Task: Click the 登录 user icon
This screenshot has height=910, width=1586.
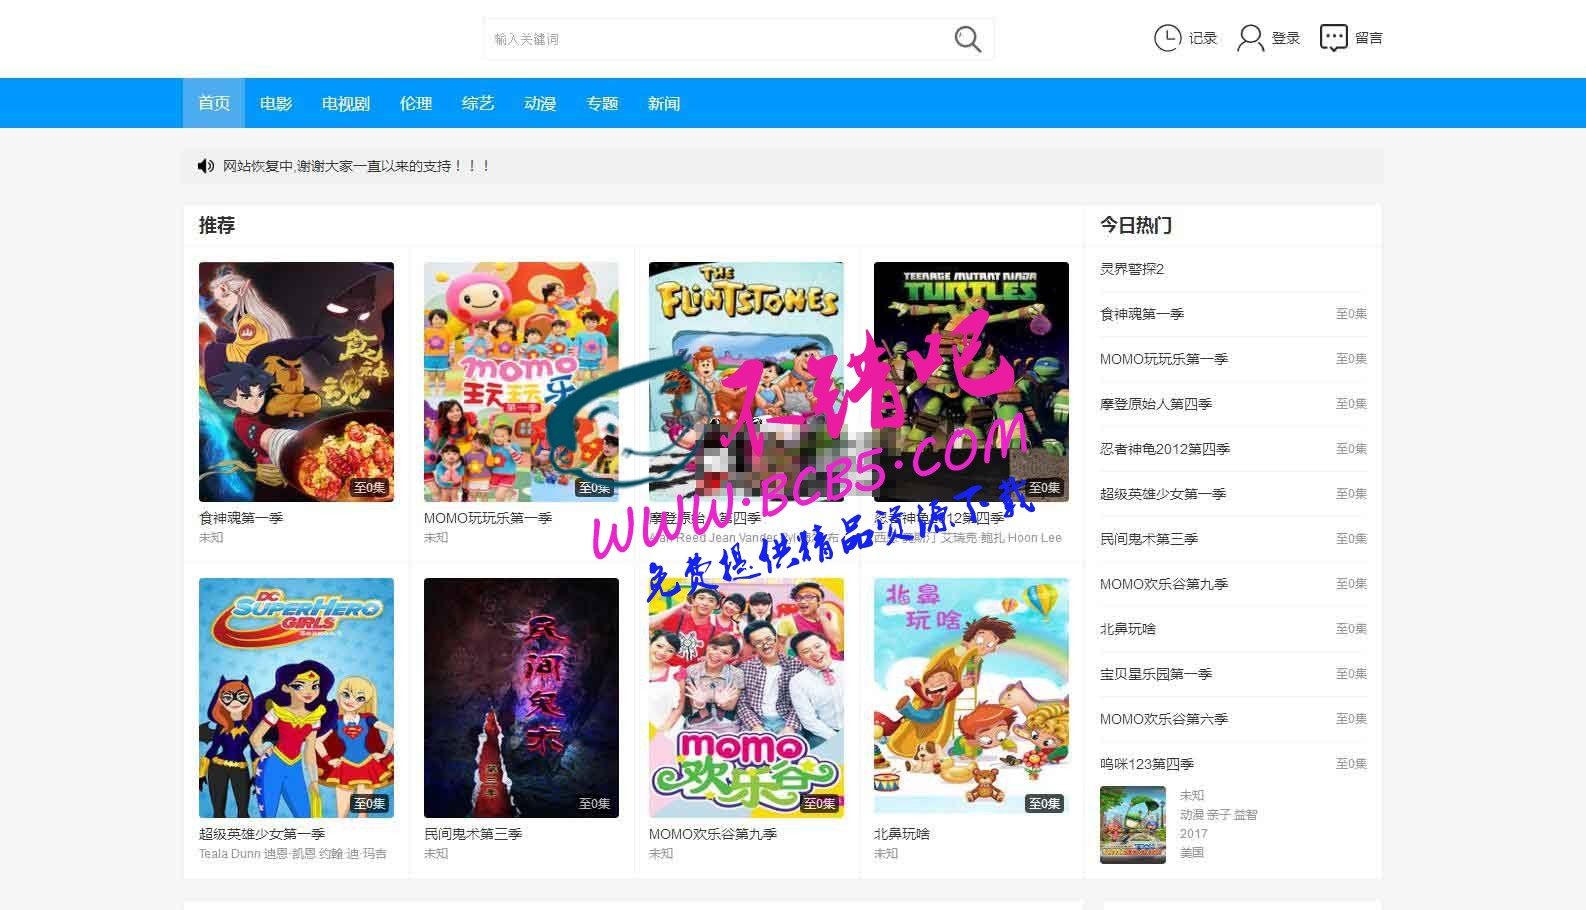Action: [x=1250, y=38]
